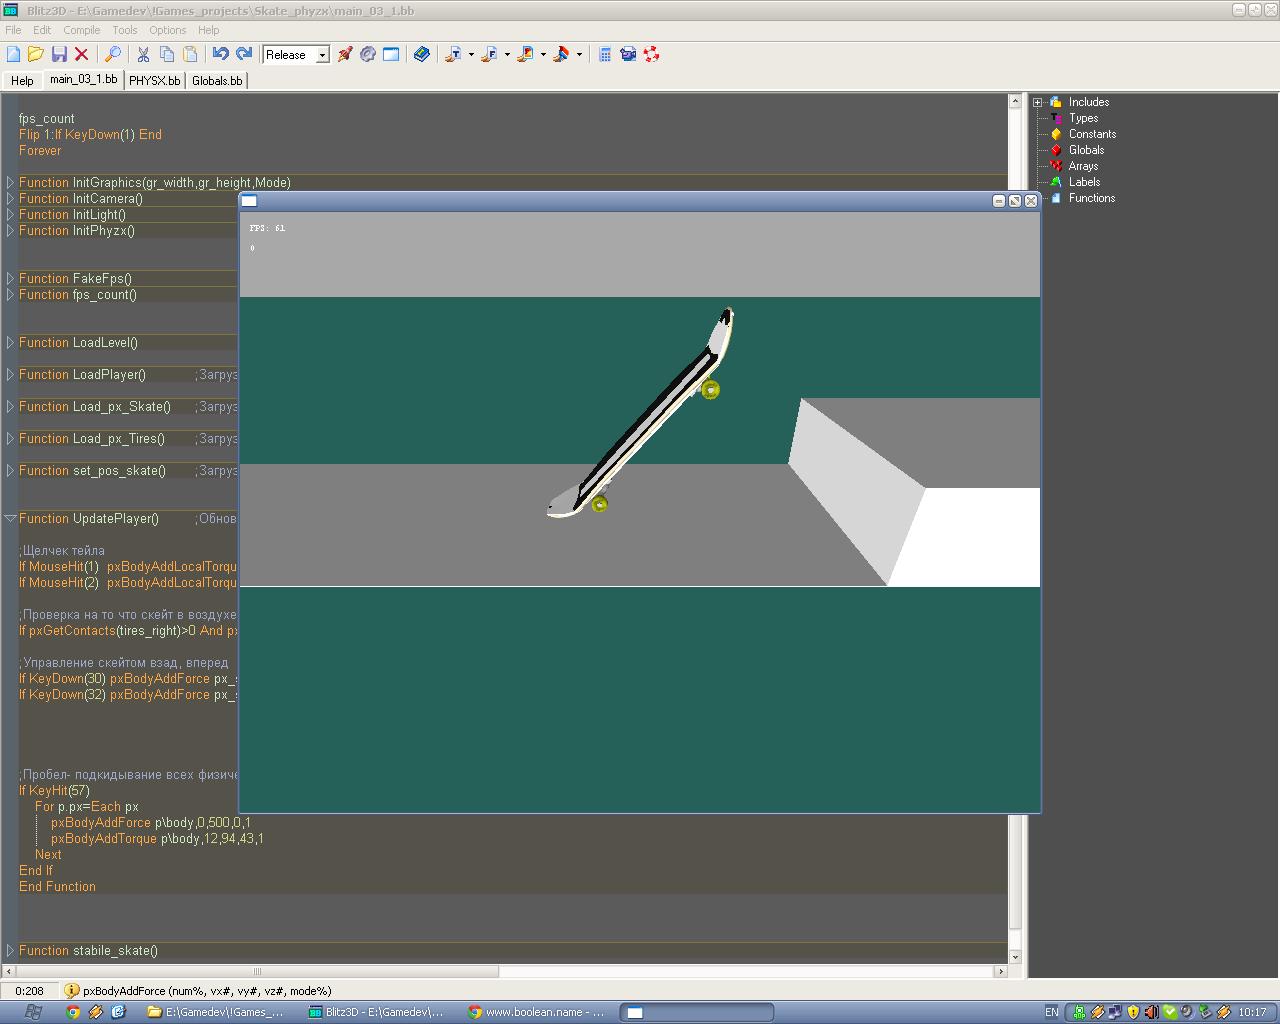This screenshot has width=1280, height=1024.
Task: Open the Release build mode dropdown
Action: click(x=322, y=55)
